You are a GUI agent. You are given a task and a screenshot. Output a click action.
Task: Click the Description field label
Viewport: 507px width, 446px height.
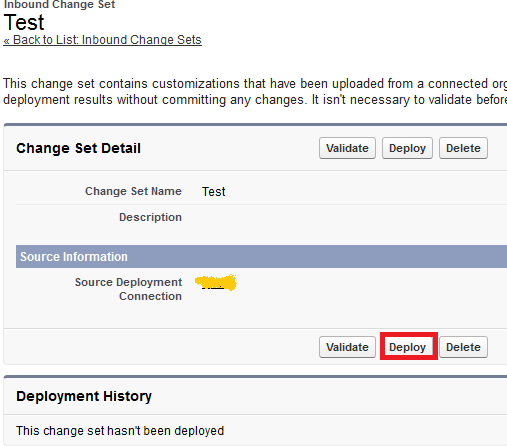tap(150, 217)
